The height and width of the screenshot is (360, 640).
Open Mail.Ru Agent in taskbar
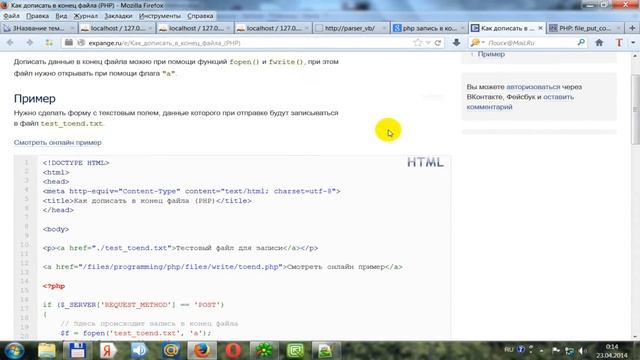pyautogui.click(x=171, y=351)
